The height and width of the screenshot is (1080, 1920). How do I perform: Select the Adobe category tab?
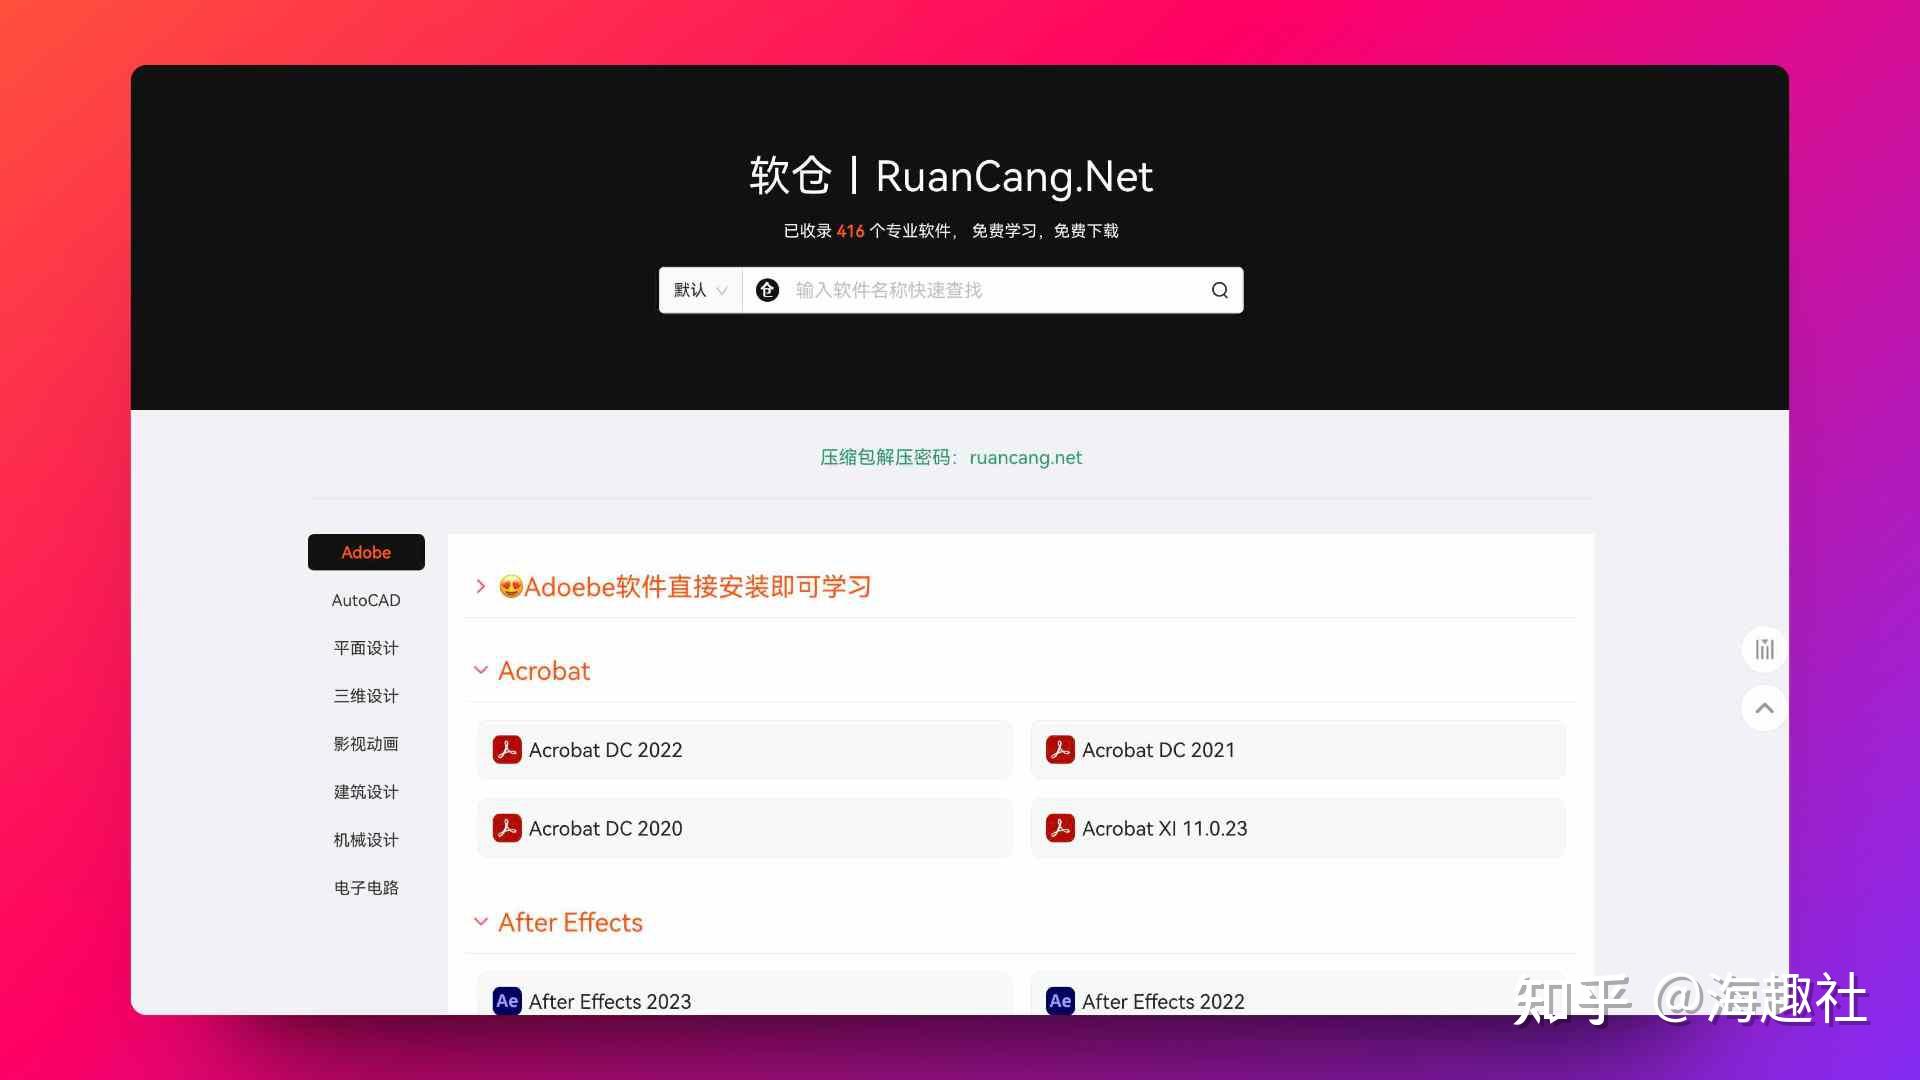coord(366,552)
